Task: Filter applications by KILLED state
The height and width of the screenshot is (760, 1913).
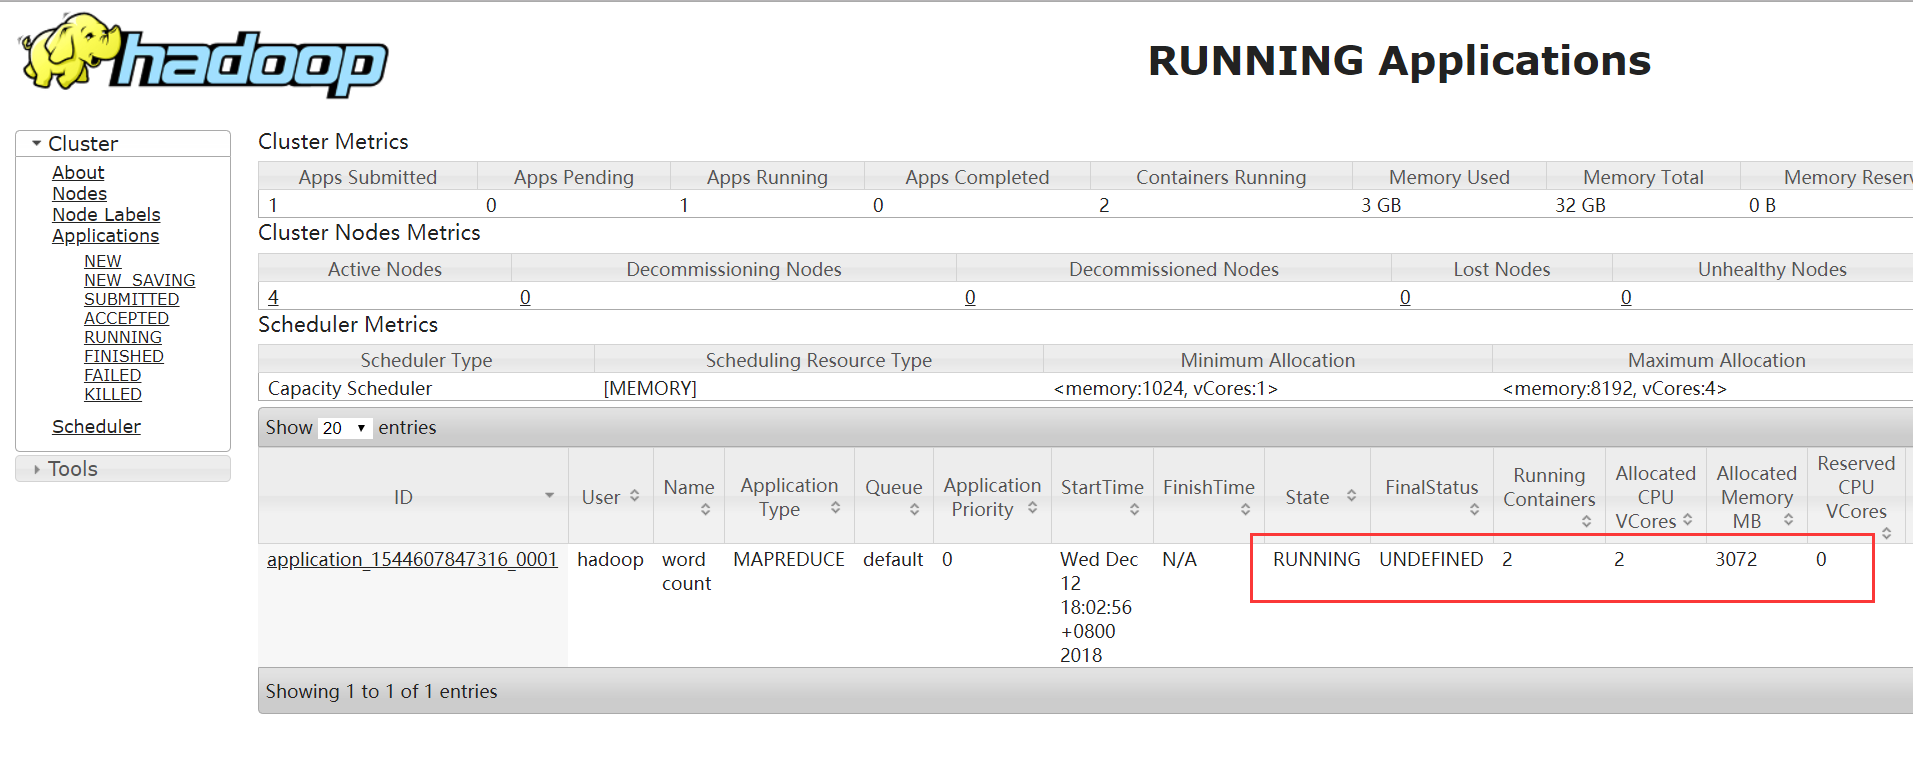Action: click(112, 394)
